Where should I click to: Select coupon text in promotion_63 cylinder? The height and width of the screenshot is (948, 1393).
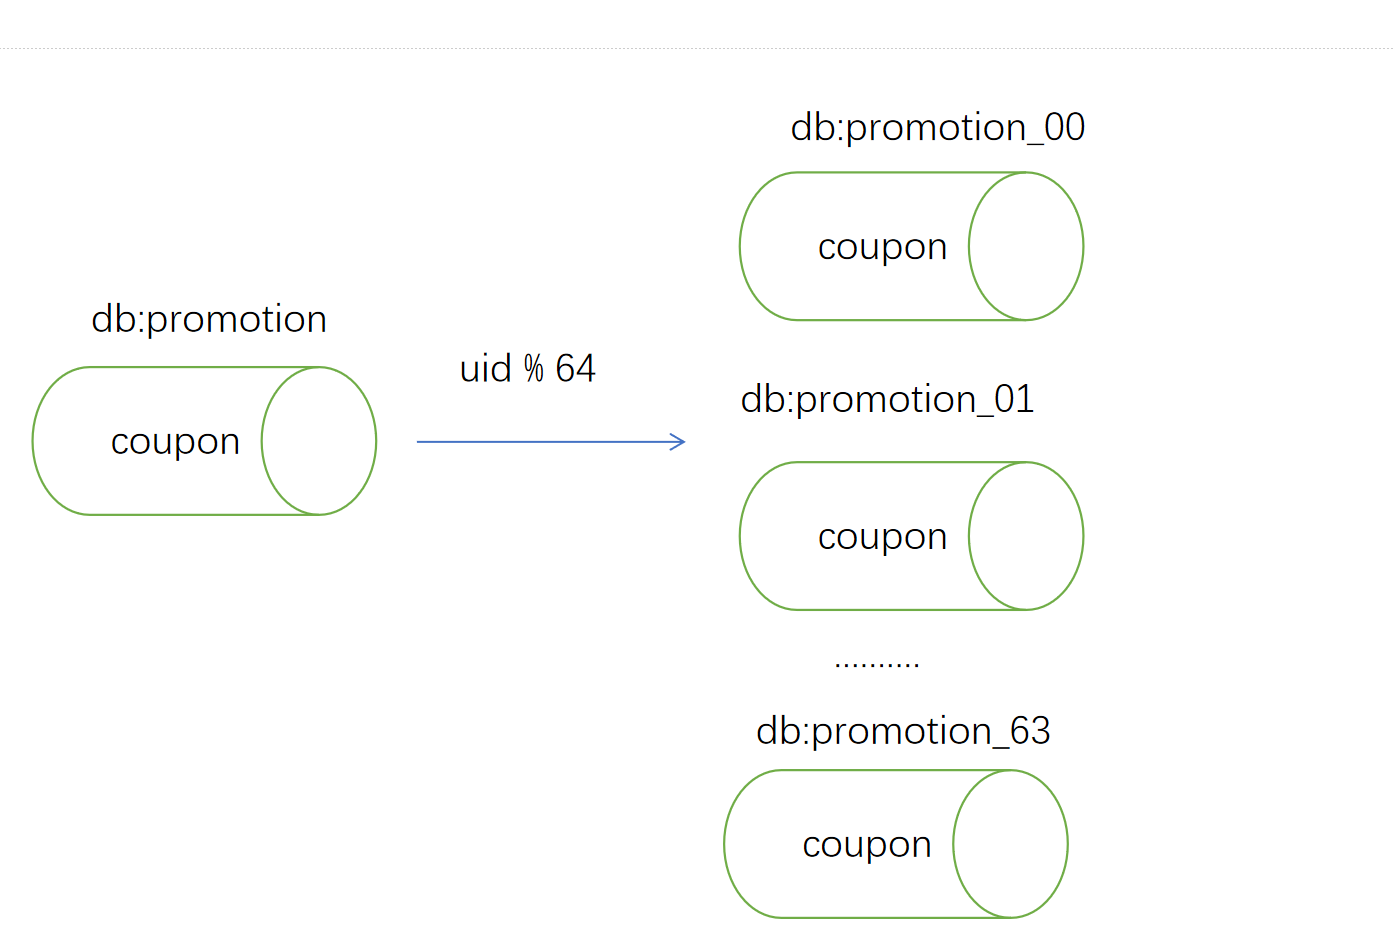coord(867,846)
